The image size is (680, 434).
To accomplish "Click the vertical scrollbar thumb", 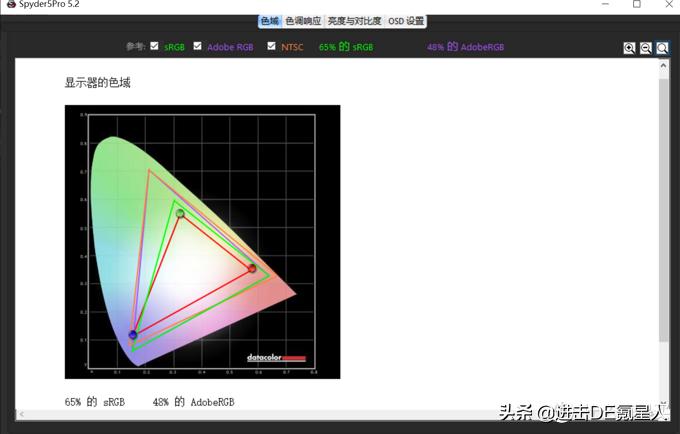I will click(664, 210).
